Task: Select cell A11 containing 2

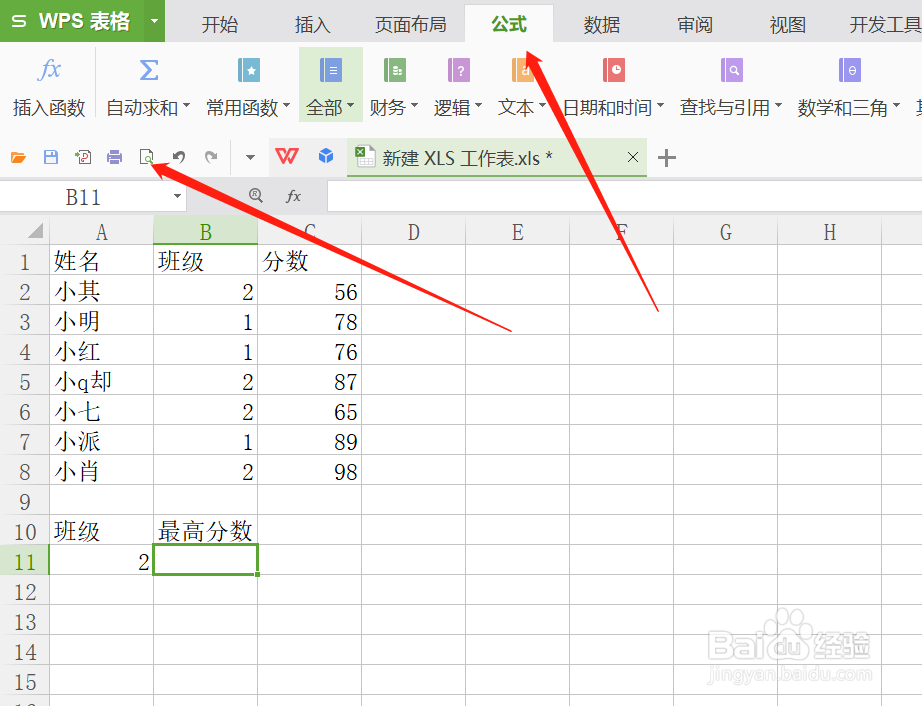Action: click(x=101, y=561)
